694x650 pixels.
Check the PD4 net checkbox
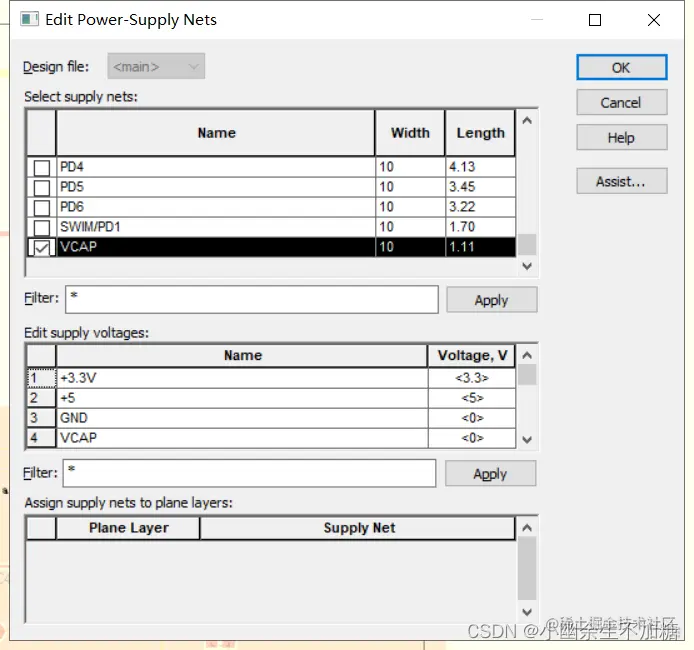click(42, 168)
